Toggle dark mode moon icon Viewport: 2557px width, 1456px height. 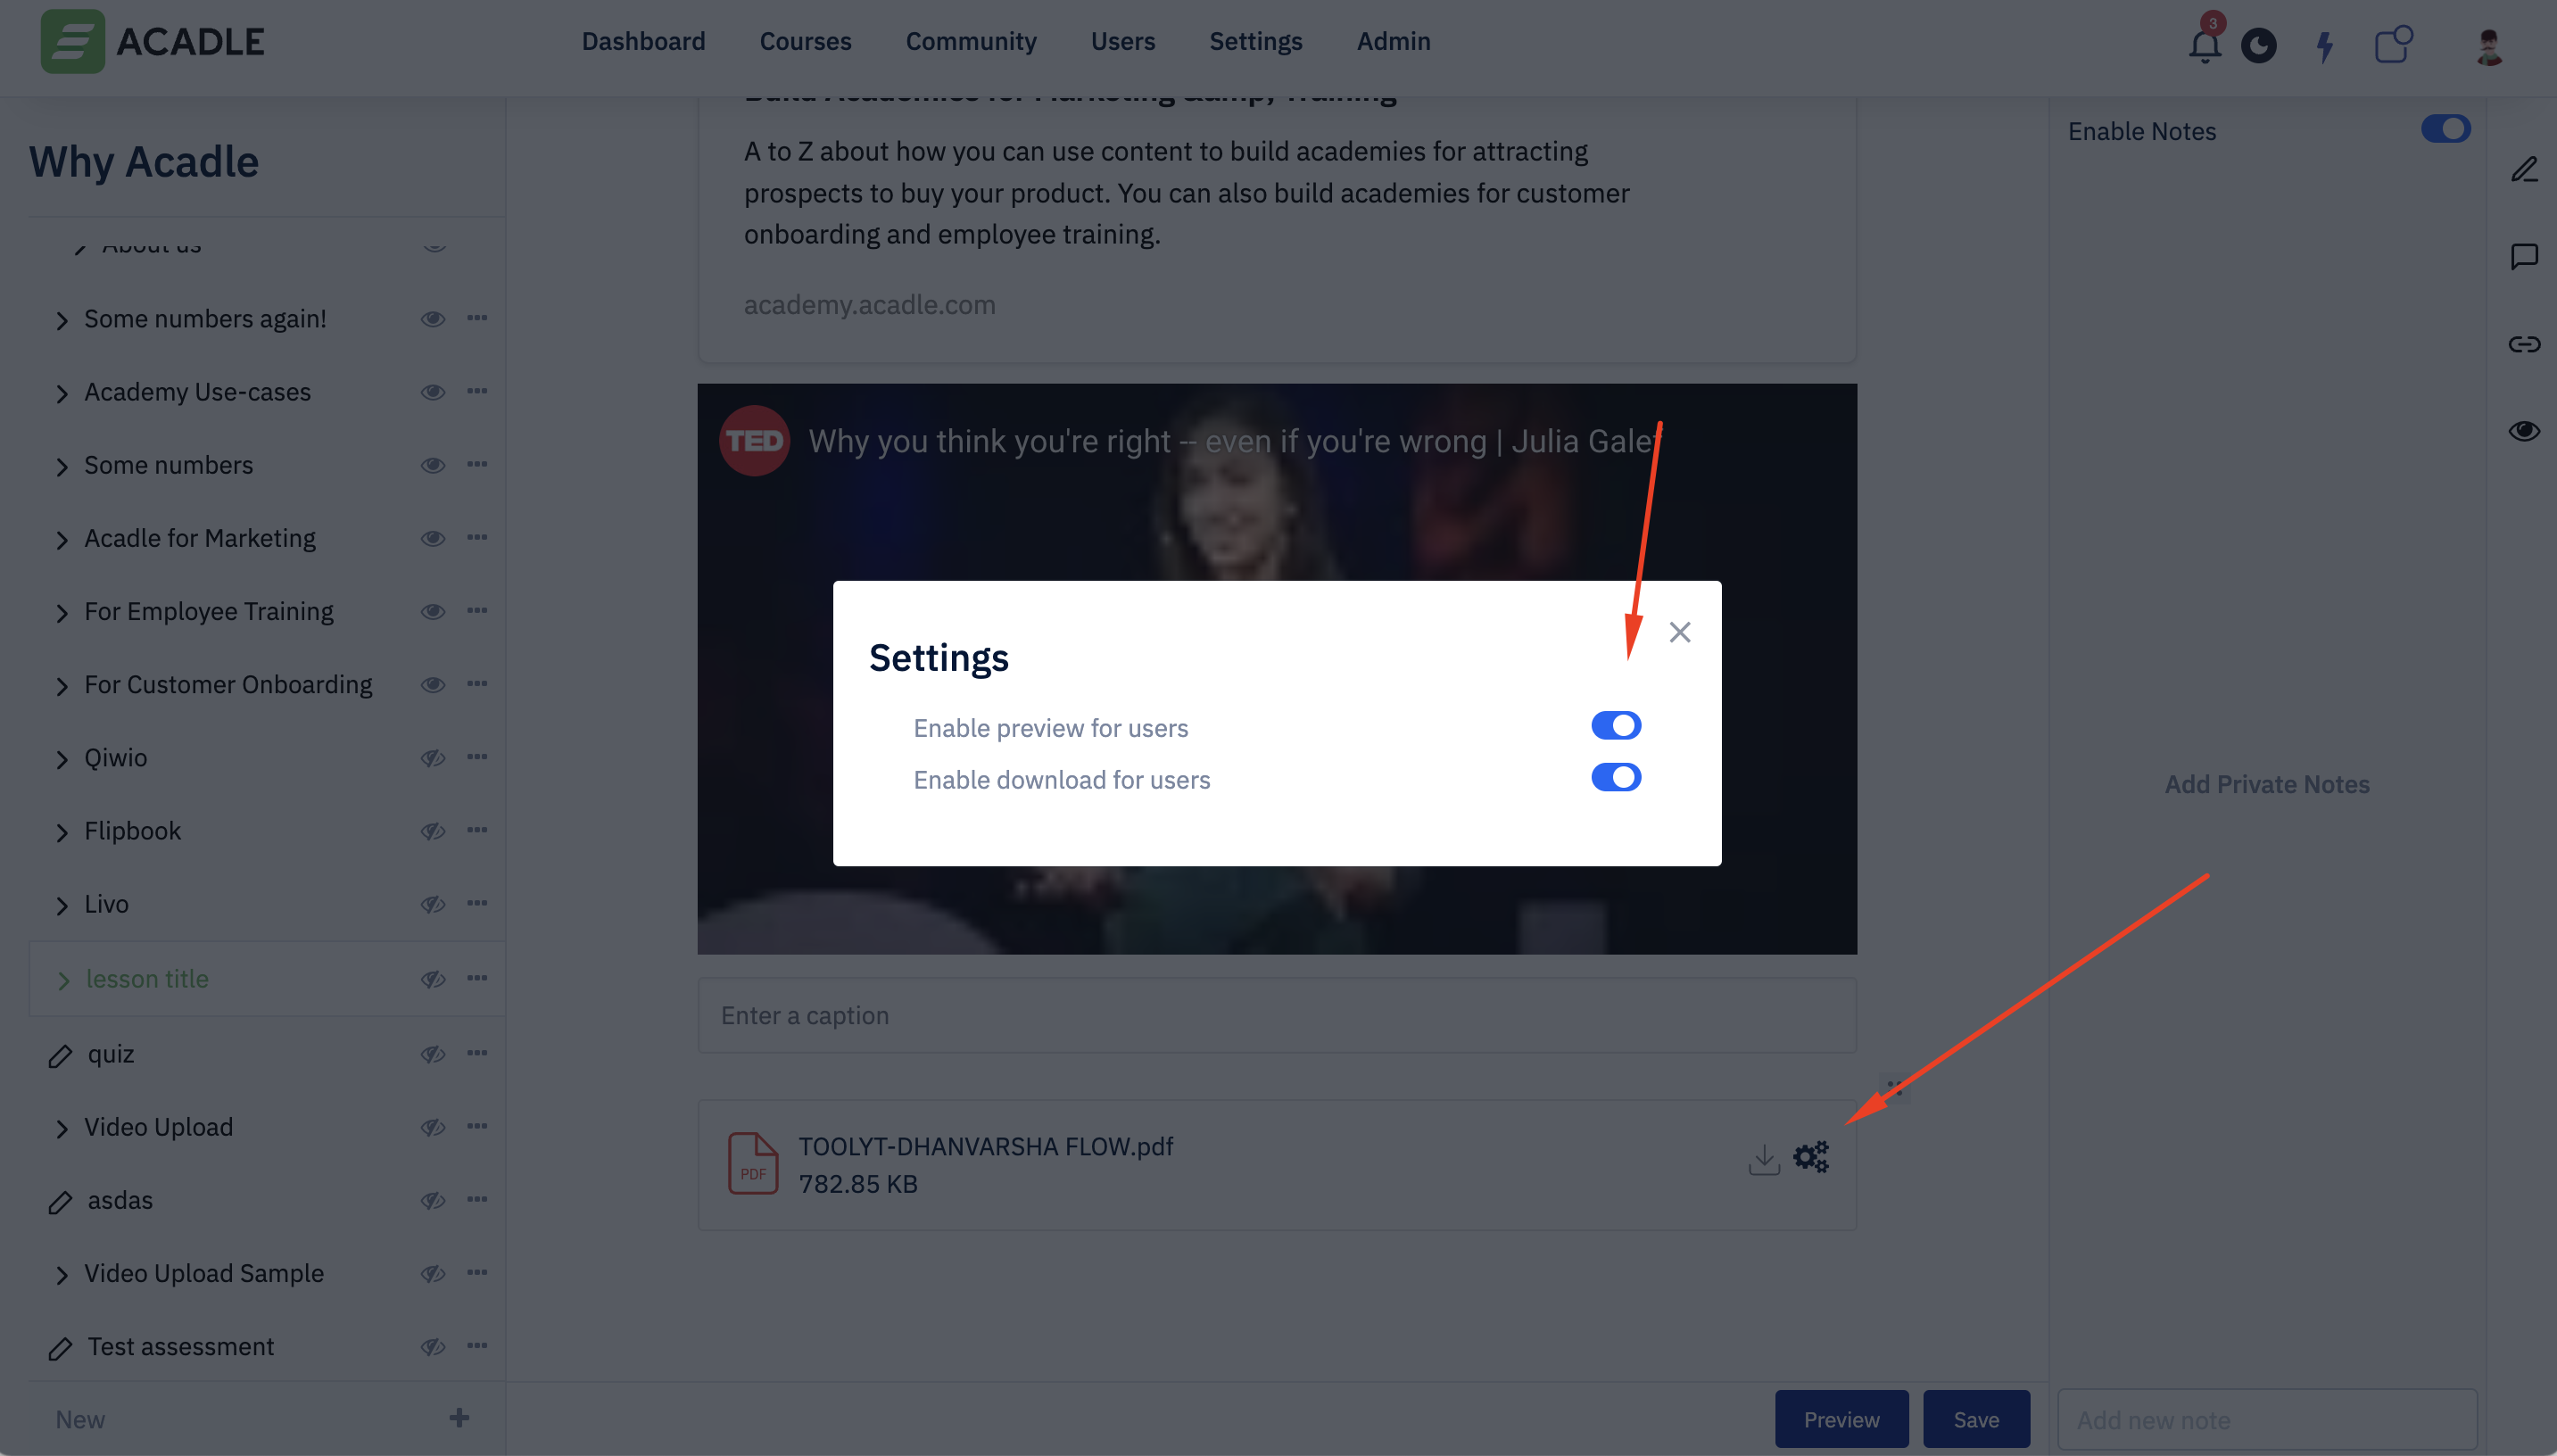(2259, 46)
